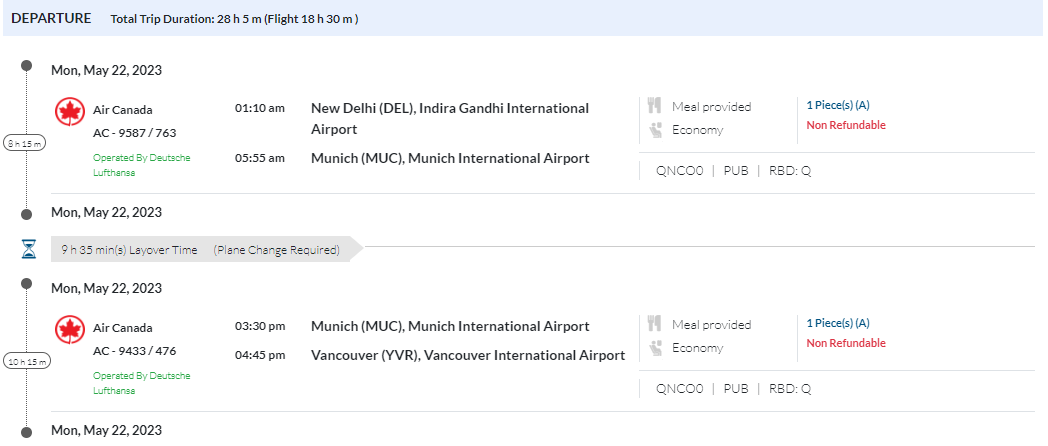Viewport: 1048px width, 446px height.
Task: Click meal icon on Munich–Vancouver flight
Action: coord(656,324)
